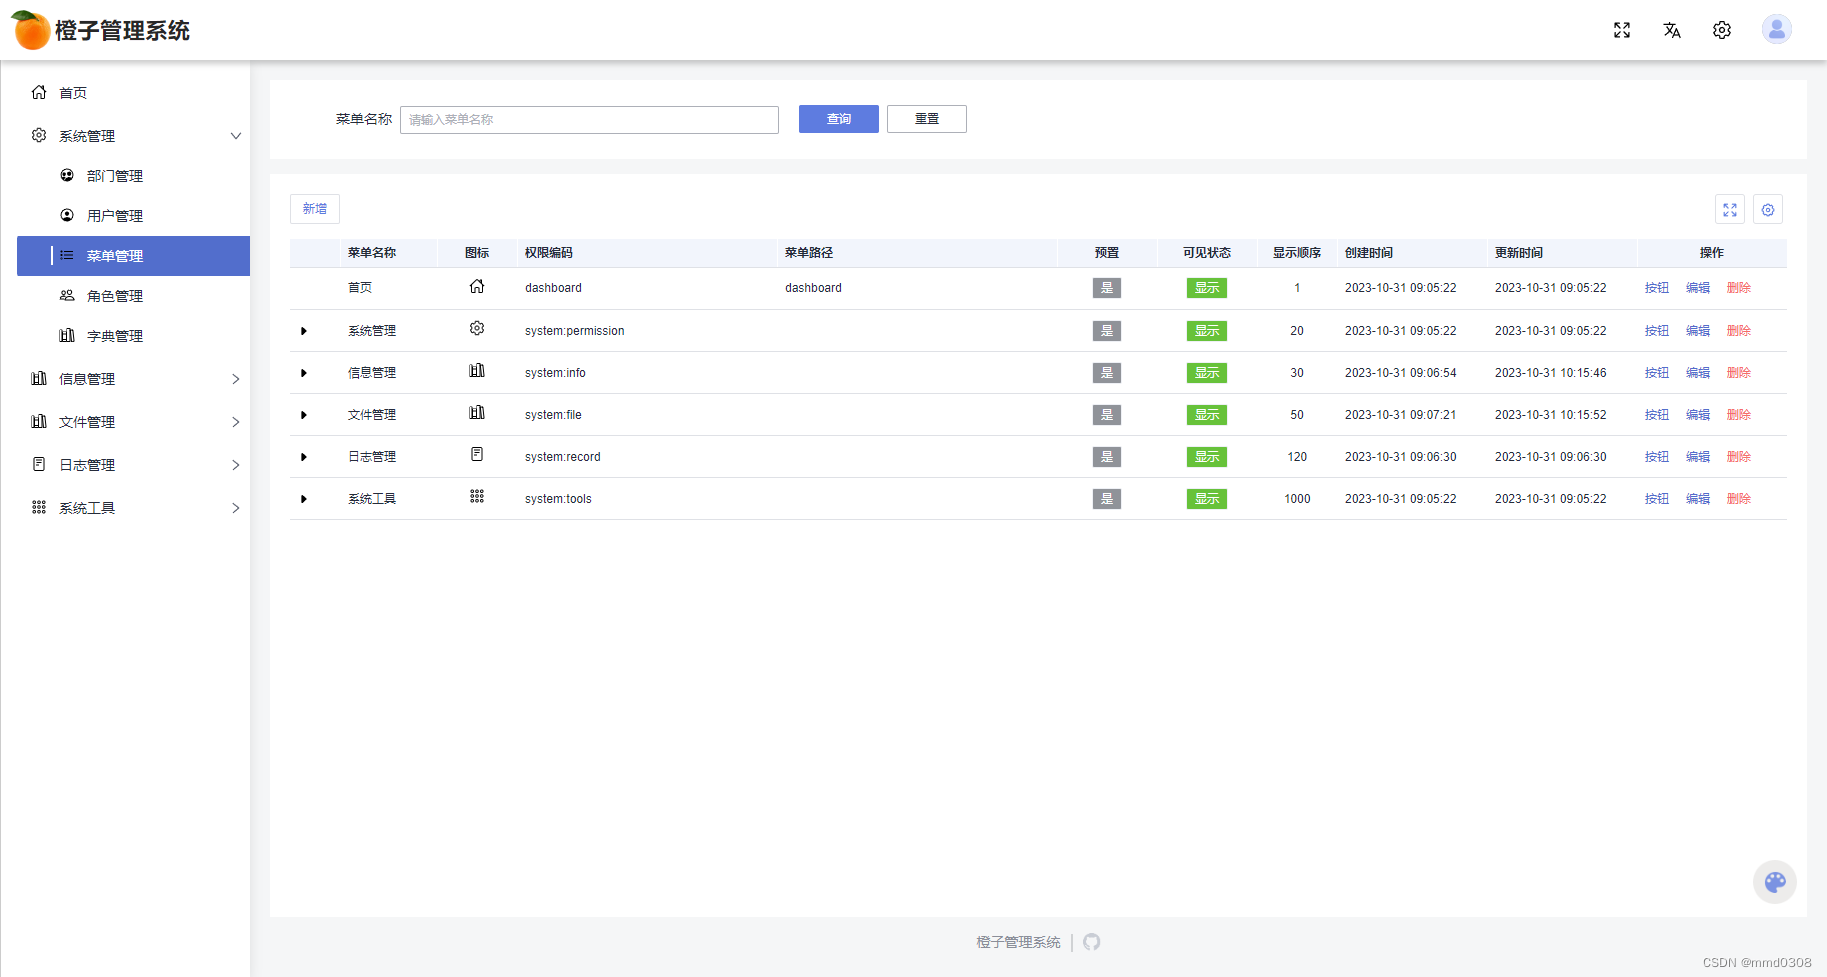This screenshot has height=977, width=1827.
Task: Click system:file permission code
Action: 553,415
